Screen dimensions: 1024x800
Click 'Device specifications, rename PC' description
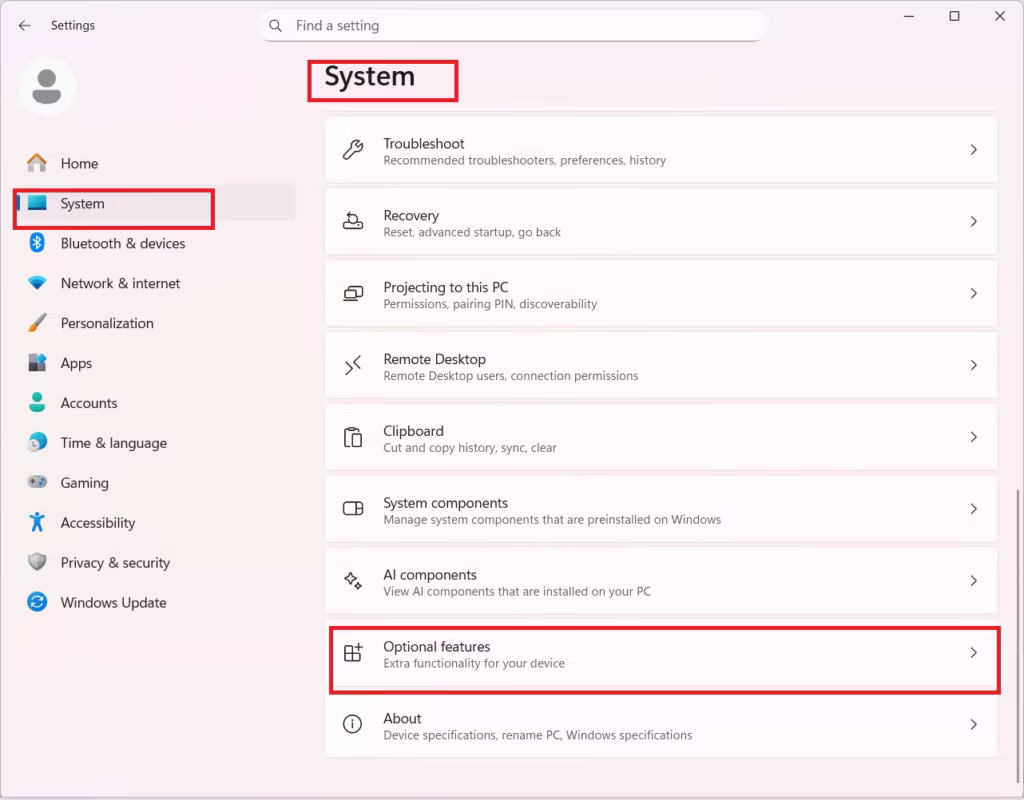(537, 735)
